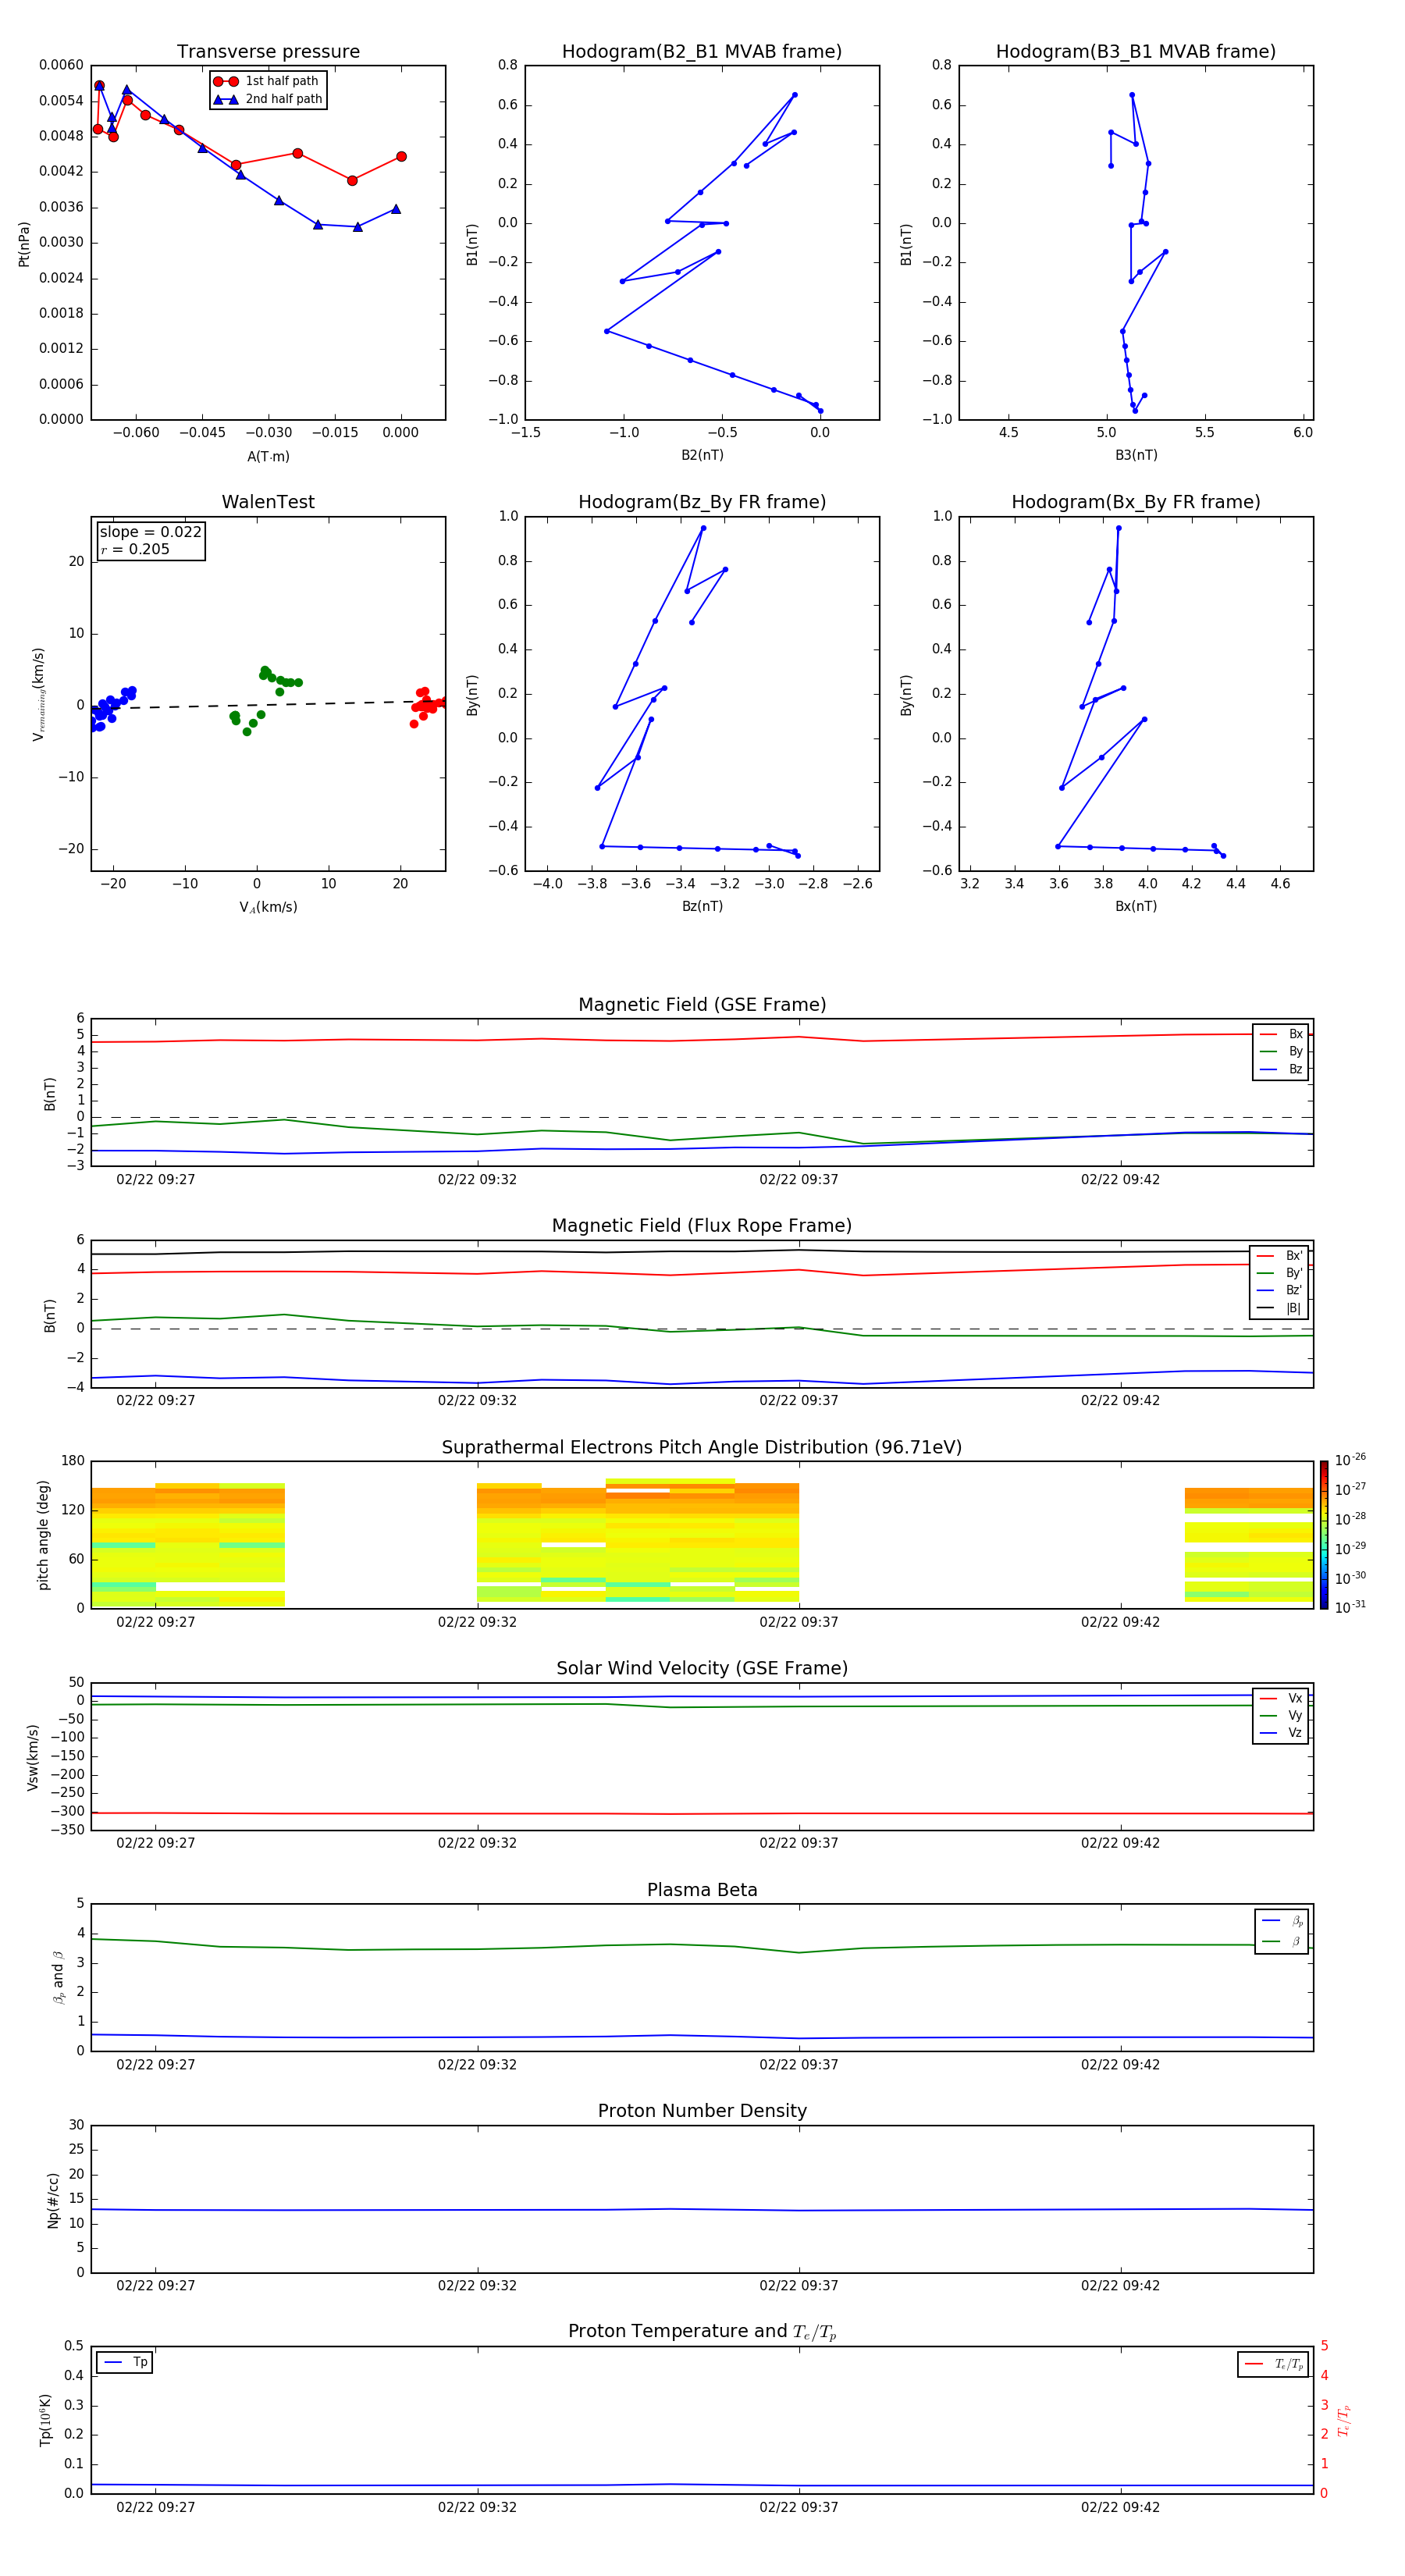Click the 'Bx(nT)' x-axis label

(1136, 906)
